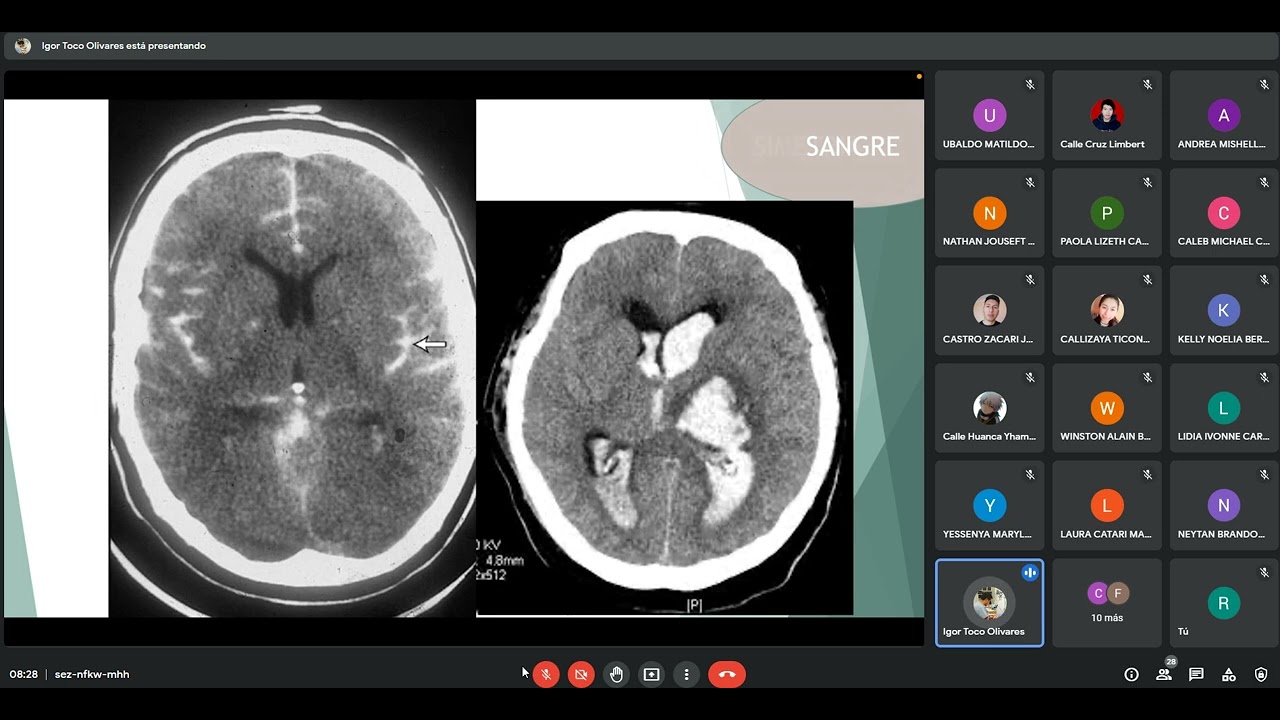Select LIDIA IVONNE participant tile

click(1224, 408)
